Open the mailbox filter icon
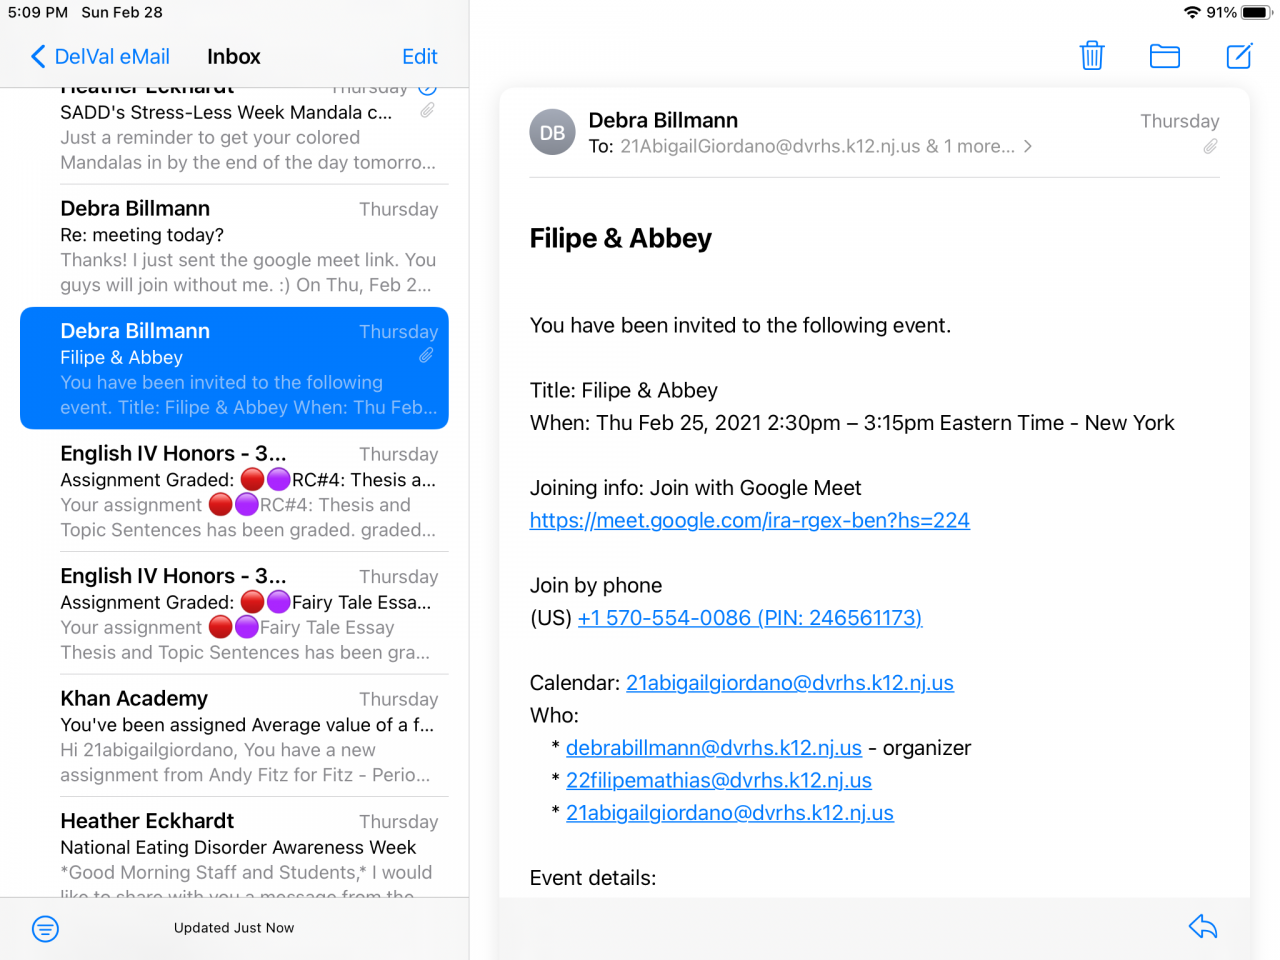This screenshot has height=960, width=1280. (x=45, y=929)
